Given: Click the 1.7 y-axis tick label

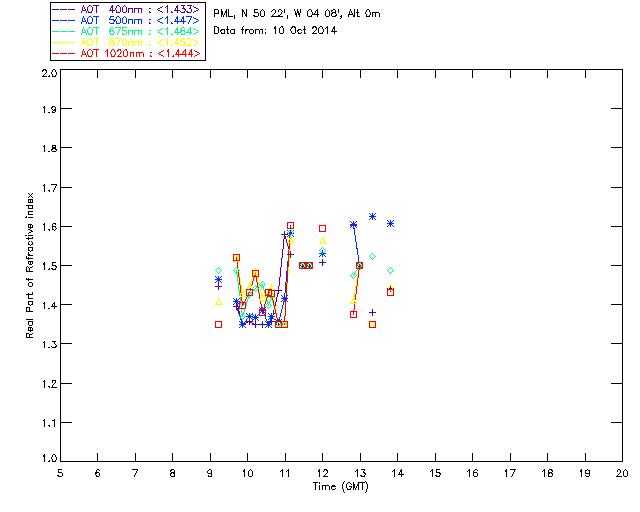Looking at the screenshot, I should 50,188.
